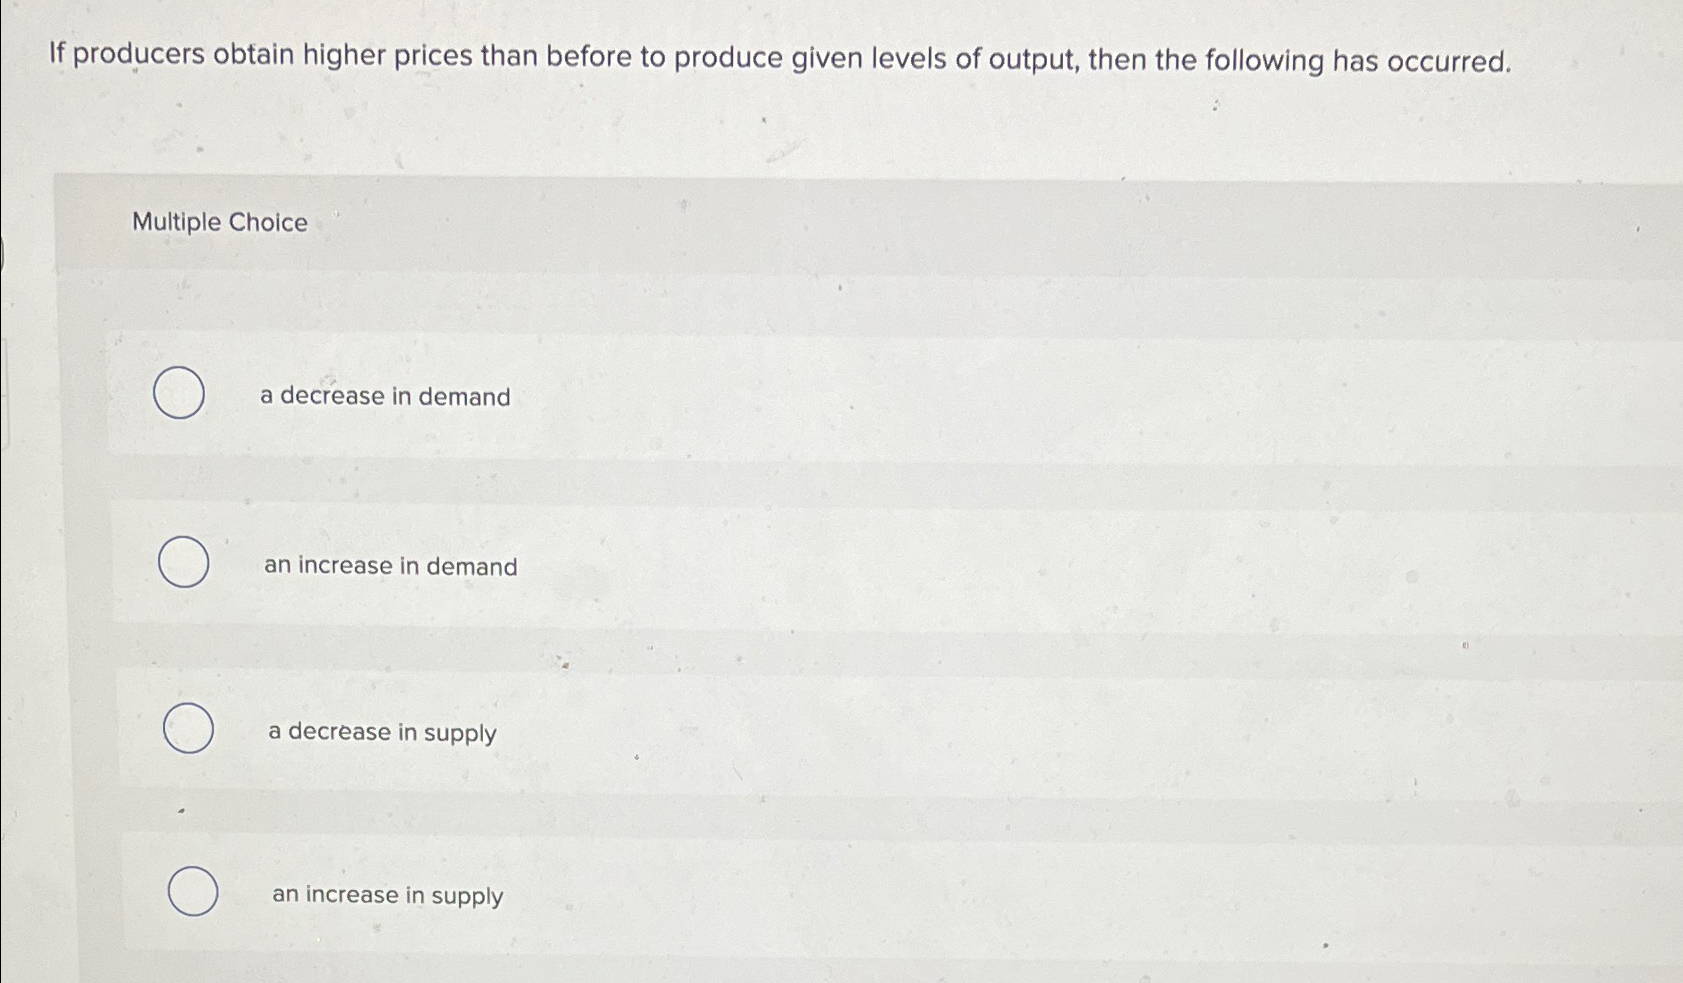Click the answer text 'an increase in demand'

coord(390,566)
